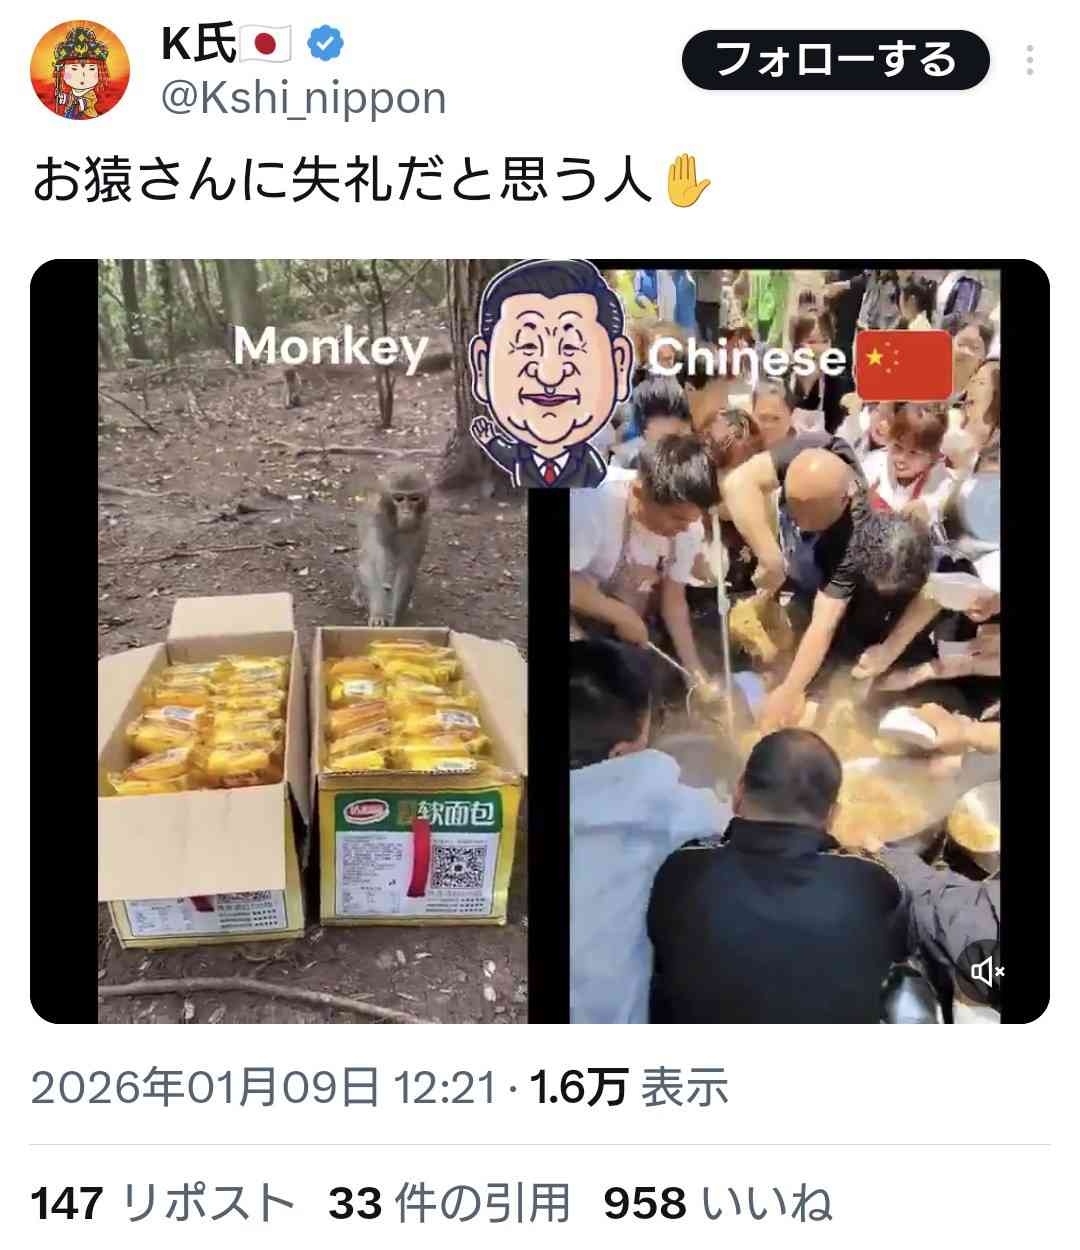Follow the account with フォローする button

tap(836, 61)
